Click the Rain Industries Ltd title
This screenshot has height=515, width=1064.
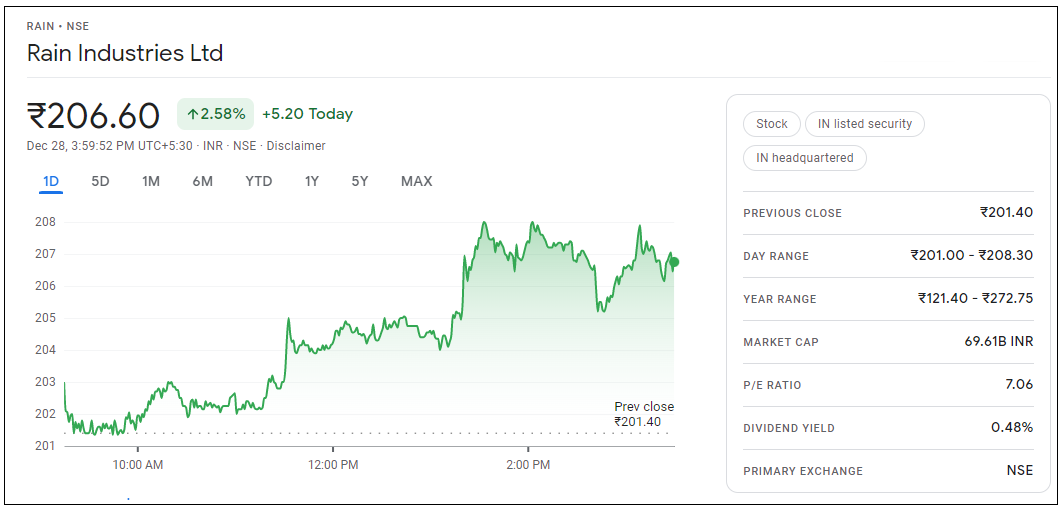point(125,53)
